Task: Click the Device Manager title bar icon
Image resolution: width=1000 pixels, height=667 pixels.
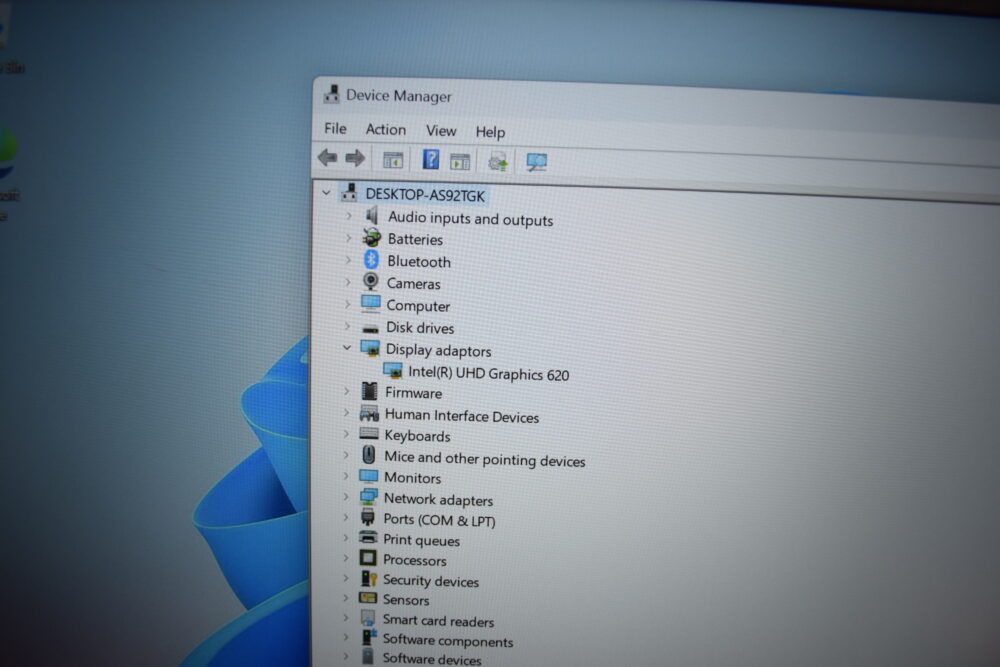Action: [332, 94]
